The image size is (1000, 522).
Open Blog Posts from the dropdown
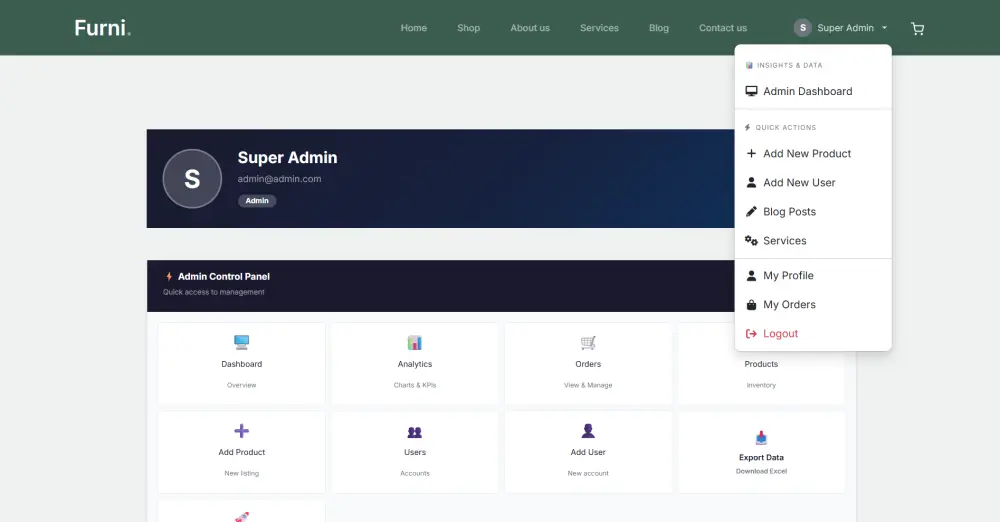click(813, 211)
